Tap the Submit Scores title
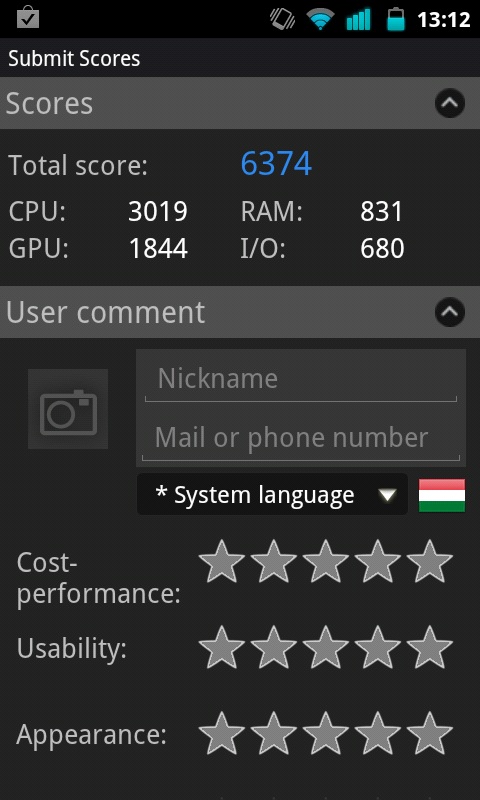This screenshot has height=800, width=480. (74, 59)
